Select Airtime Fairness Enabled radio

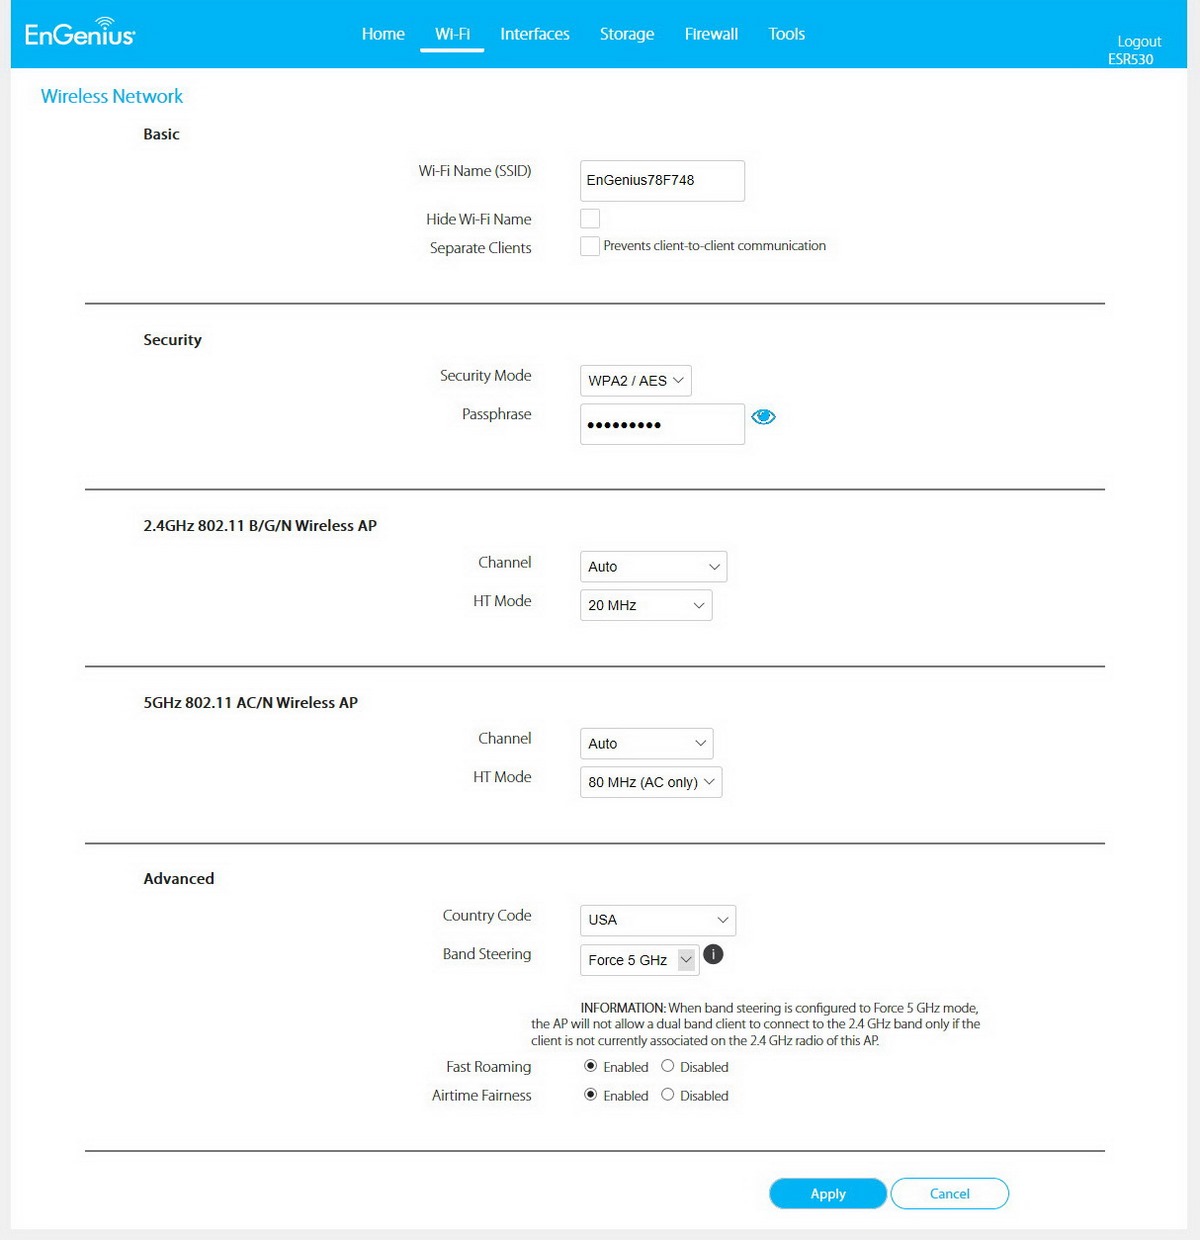click(590, 1095)
